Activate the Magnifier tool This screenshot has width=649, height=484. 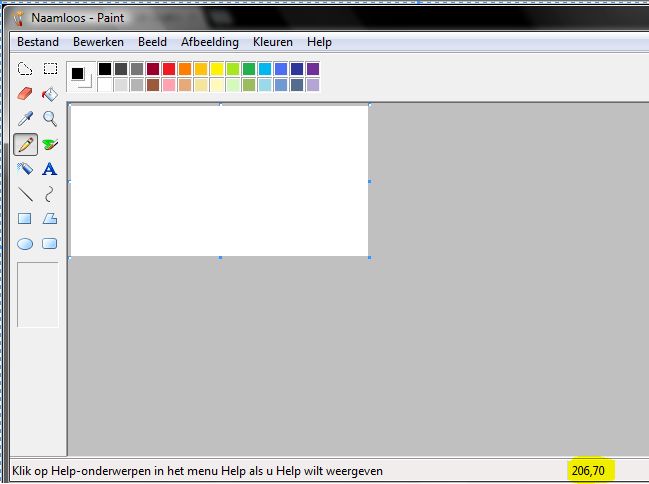[50, 119]
